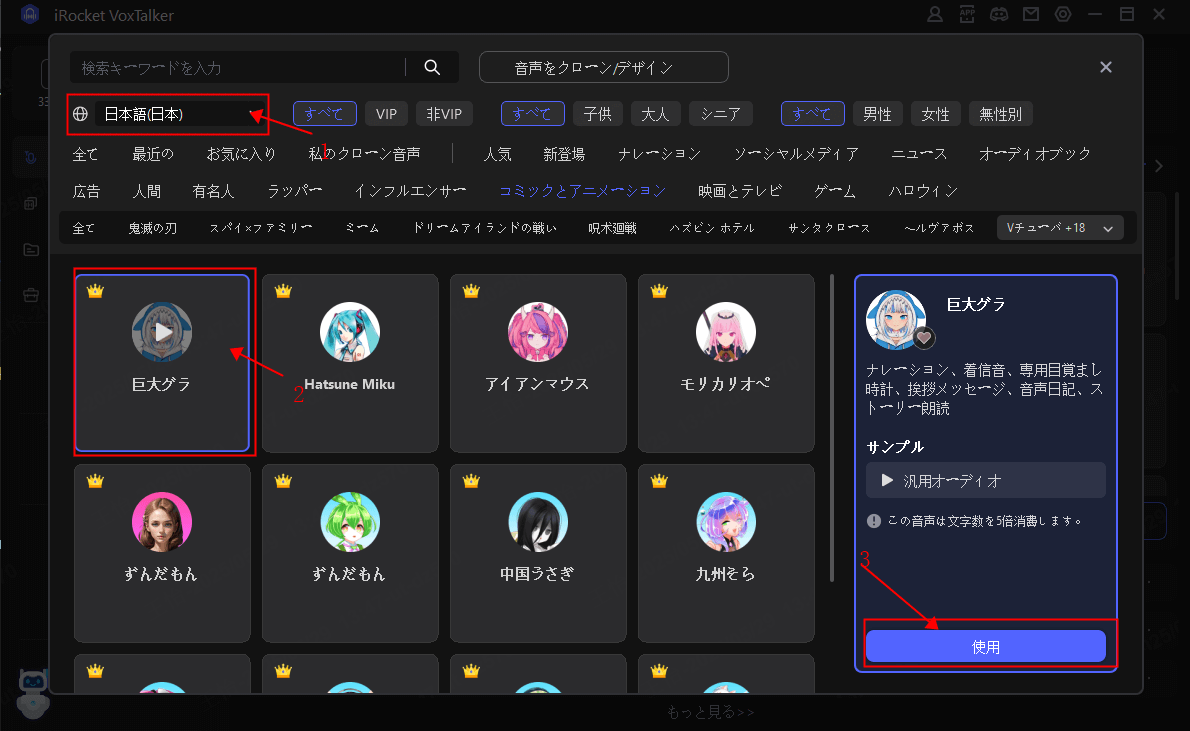Filter by 非VIP voices

point(444,114)
